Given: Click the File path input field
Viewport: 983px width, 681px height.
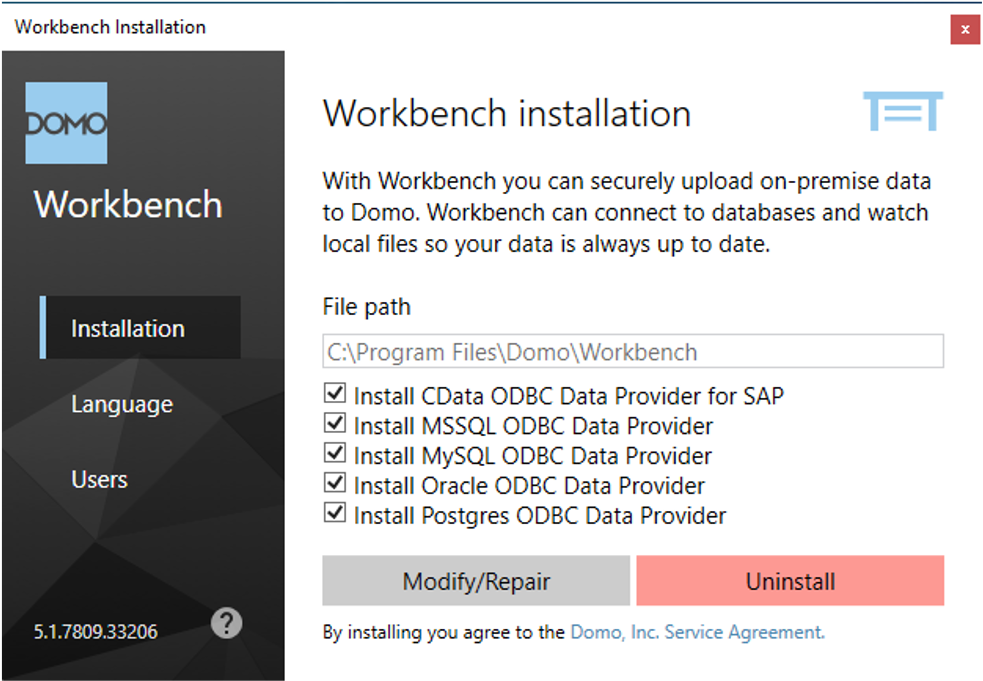Looking at the screenshot, I should pyautogui.click(x=631, y=351).
